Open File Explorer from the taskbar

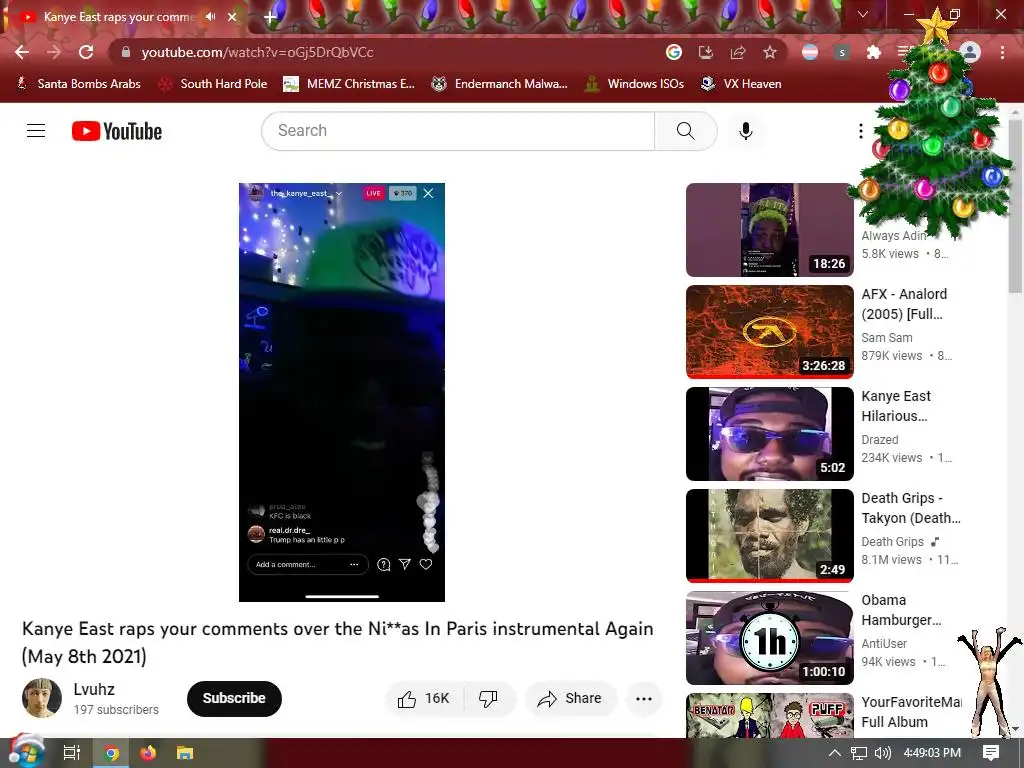[185, 753]
